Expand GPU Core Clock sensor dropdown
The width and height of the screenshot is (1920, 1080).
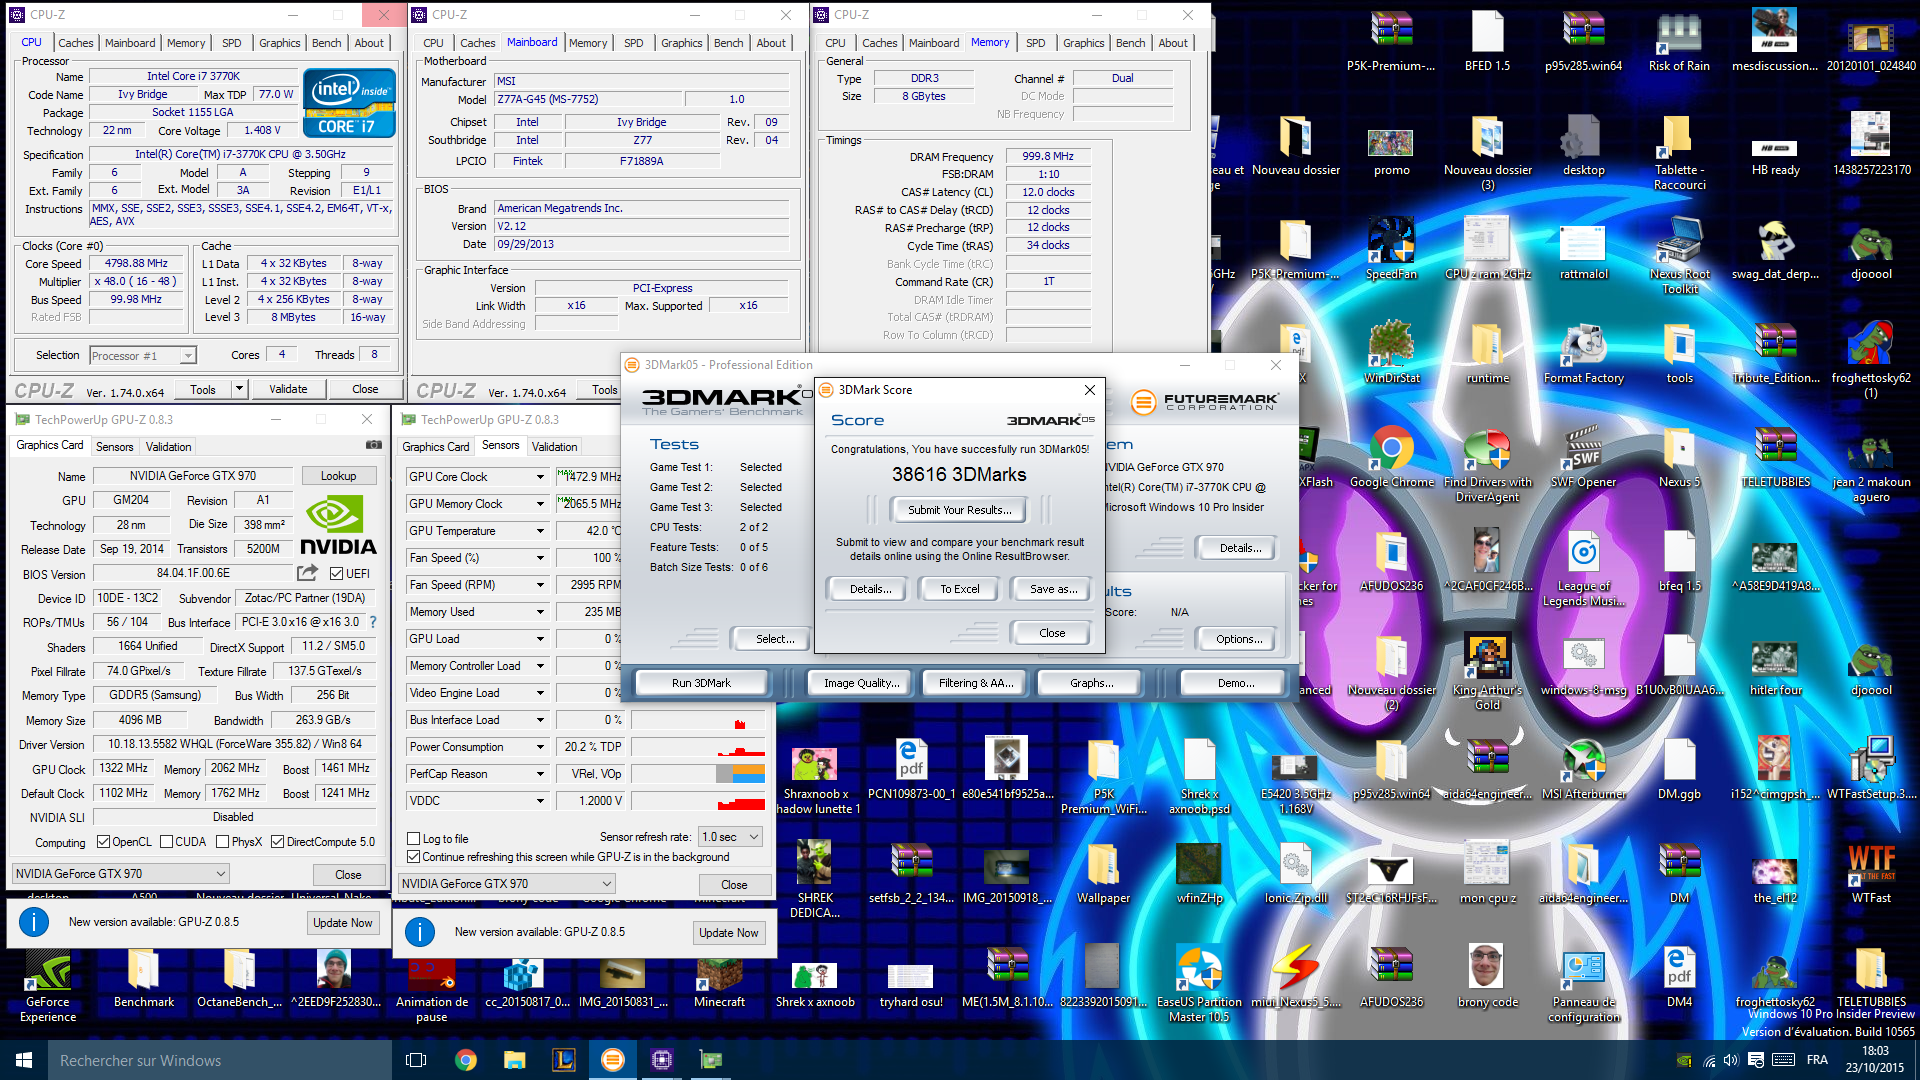click(540, 477)
